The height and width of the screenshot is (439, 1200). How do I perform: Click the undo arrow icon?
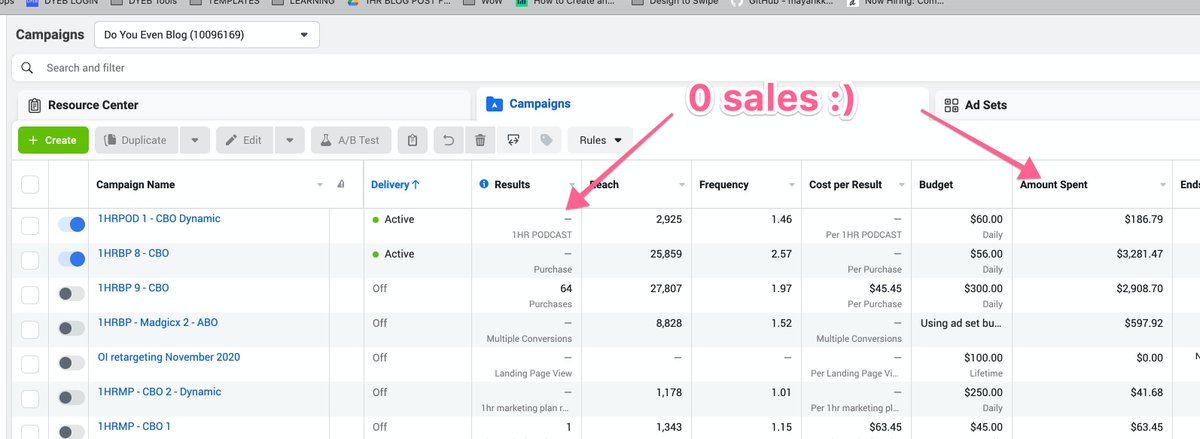(x=447, y=140)
